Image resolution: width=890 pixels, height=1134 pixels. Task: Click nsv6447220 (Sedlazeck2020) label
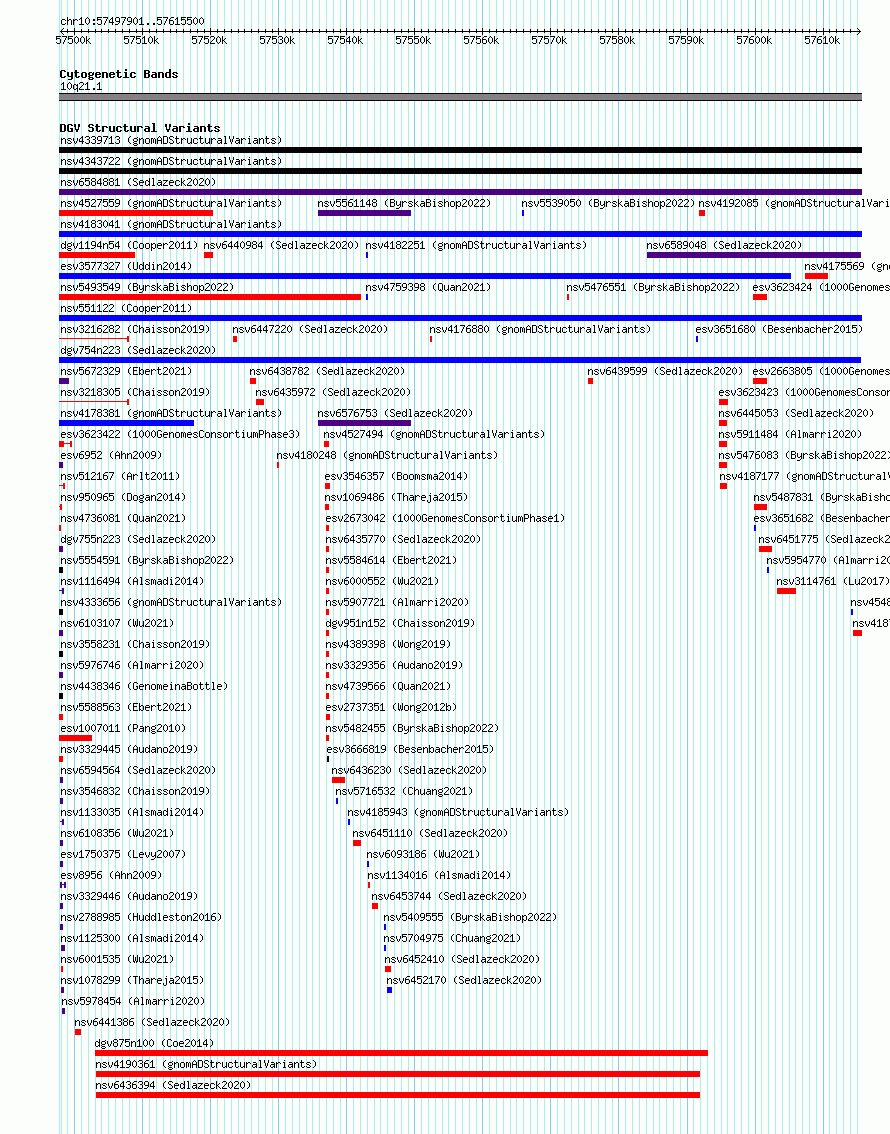tap(310, 329)
